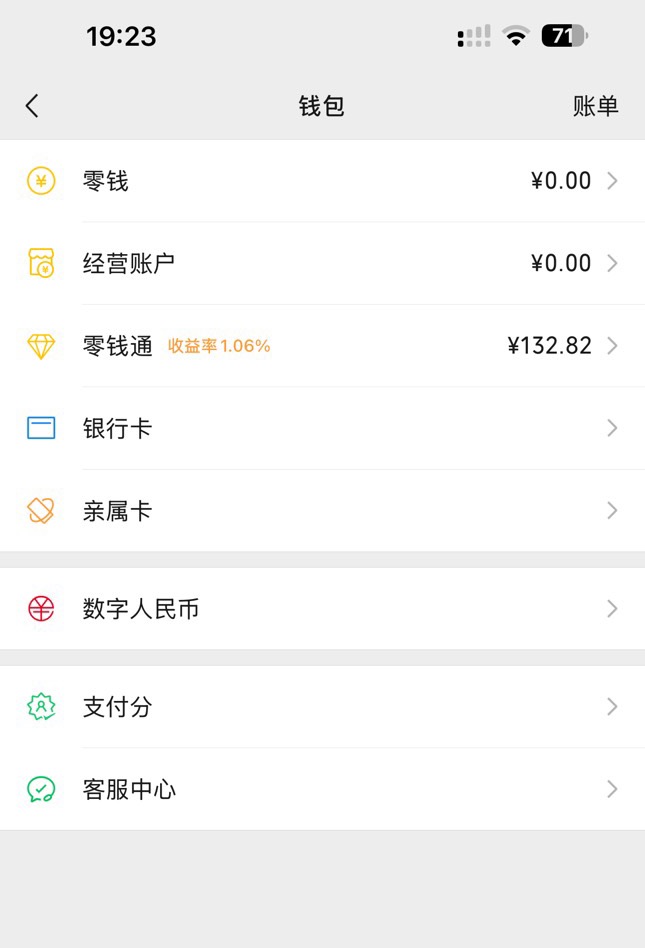
Task: Tap the diamond 零钱通 icon
Action: 41,346
